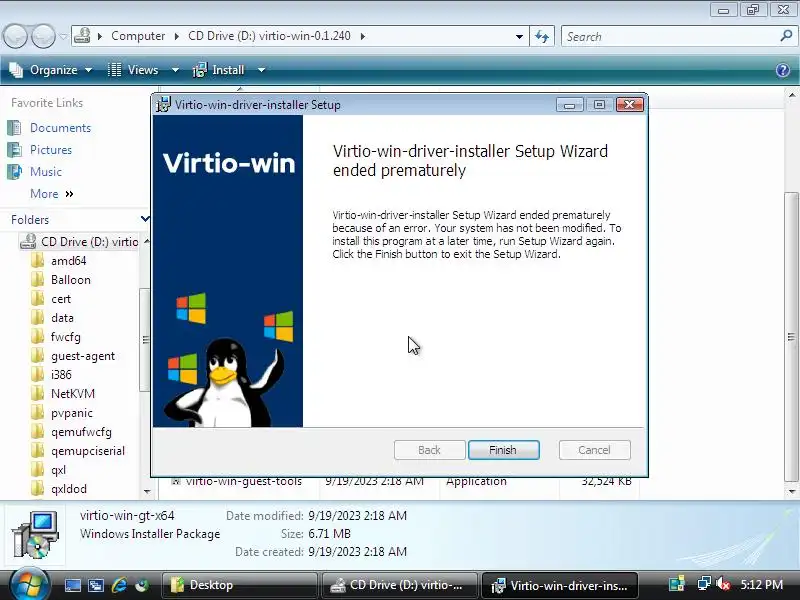Image resolution: width=800 pixels, height=600 pixels.
Task: Click the Pictures icon in Favorite Links
Action: click(14, 149)
